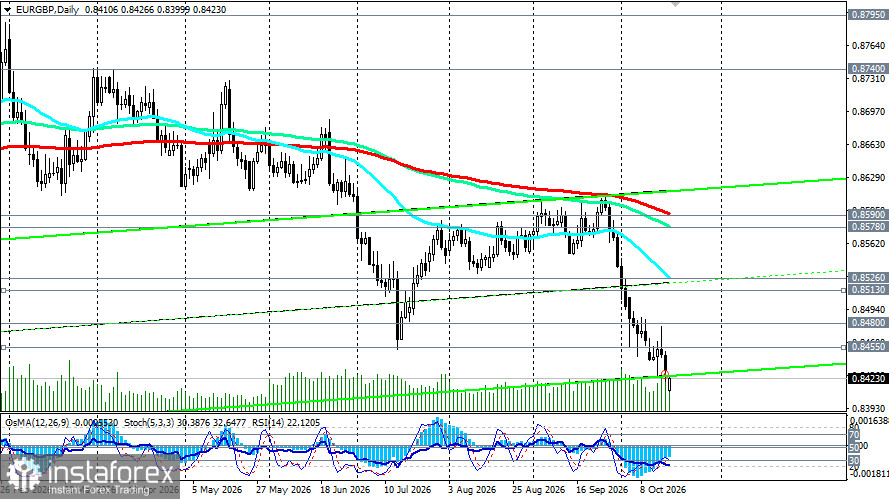Image resolution: width=889 pixels, height=499 pixels.
Task: Click the 0.85620 price scale value
Action: tap(868, 244)
